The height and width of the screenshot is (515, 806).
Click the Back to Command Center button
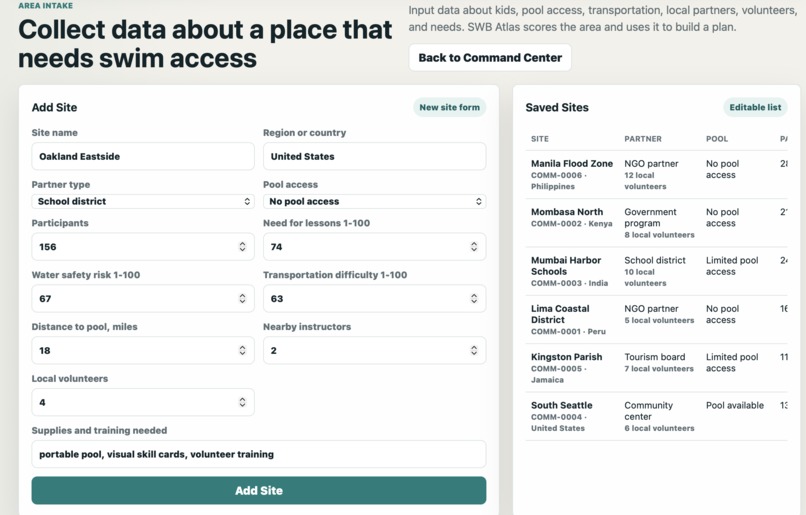click(490, 58)
